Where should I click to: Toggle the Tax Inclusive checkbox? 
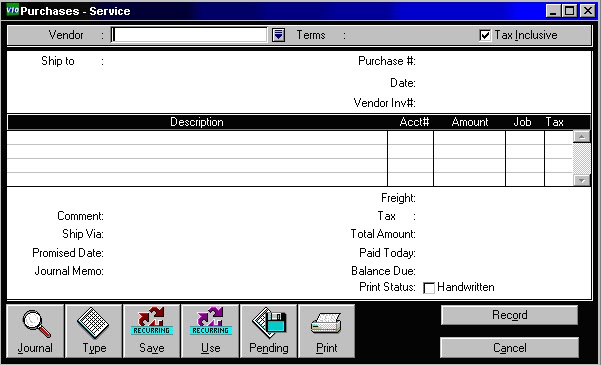485,35
